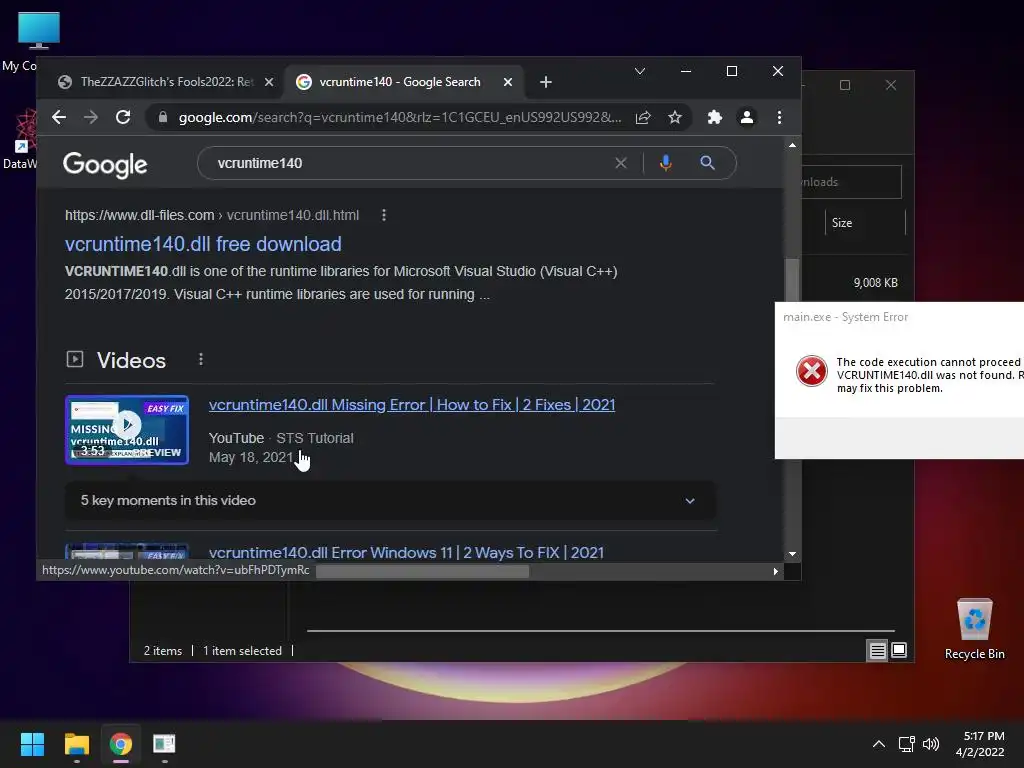This screenshot has width=1024, height=768.
Task: Switch File Explorer to details view
Action: coord(877,650)
